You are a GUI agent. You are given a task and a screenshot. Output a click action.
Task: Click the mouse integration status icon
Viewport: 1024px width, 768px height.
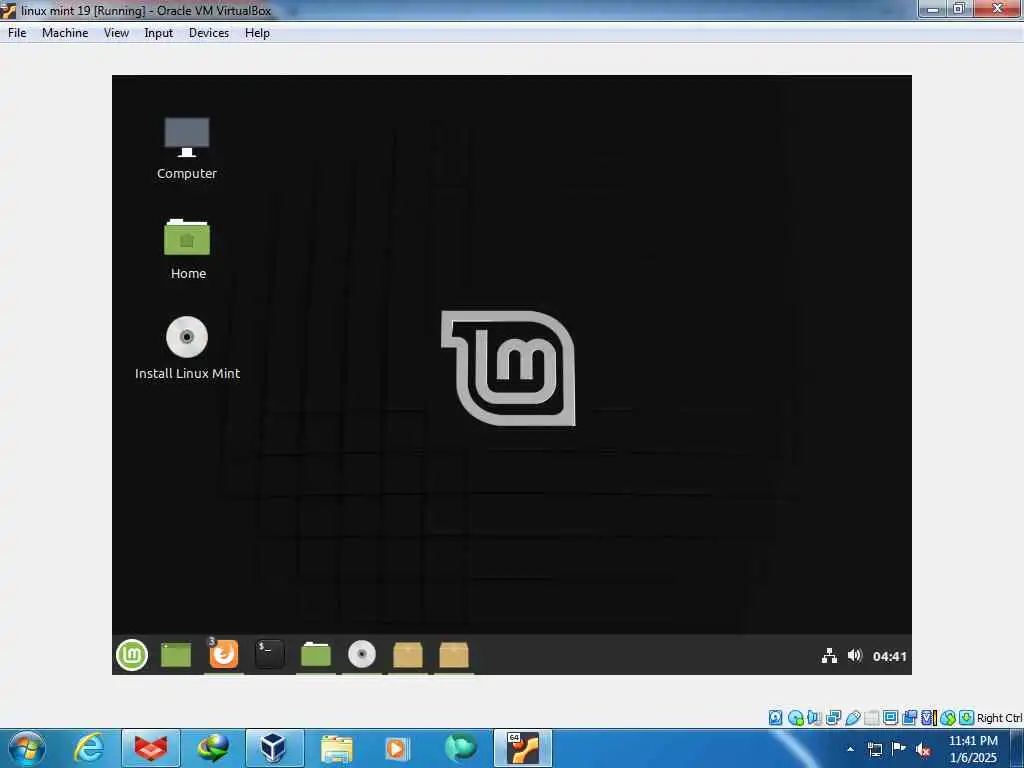click(948, 718)
